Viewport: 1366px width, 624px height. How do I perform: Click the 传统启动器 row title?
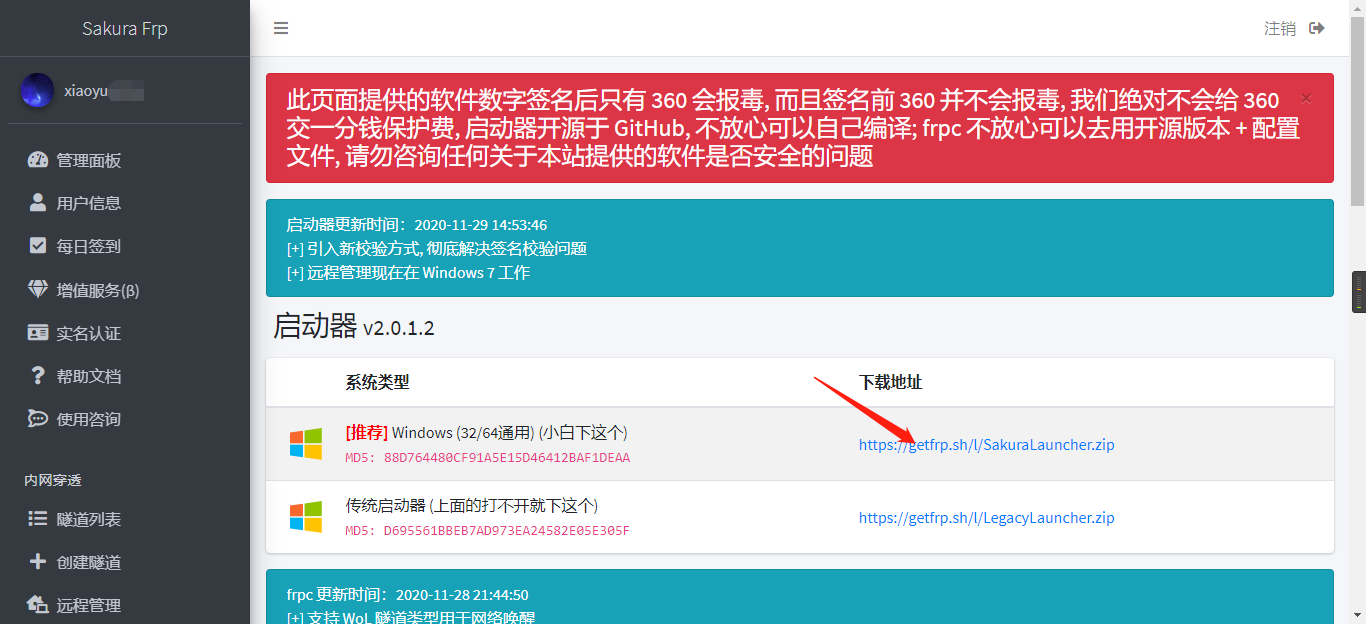coord(472,506)
